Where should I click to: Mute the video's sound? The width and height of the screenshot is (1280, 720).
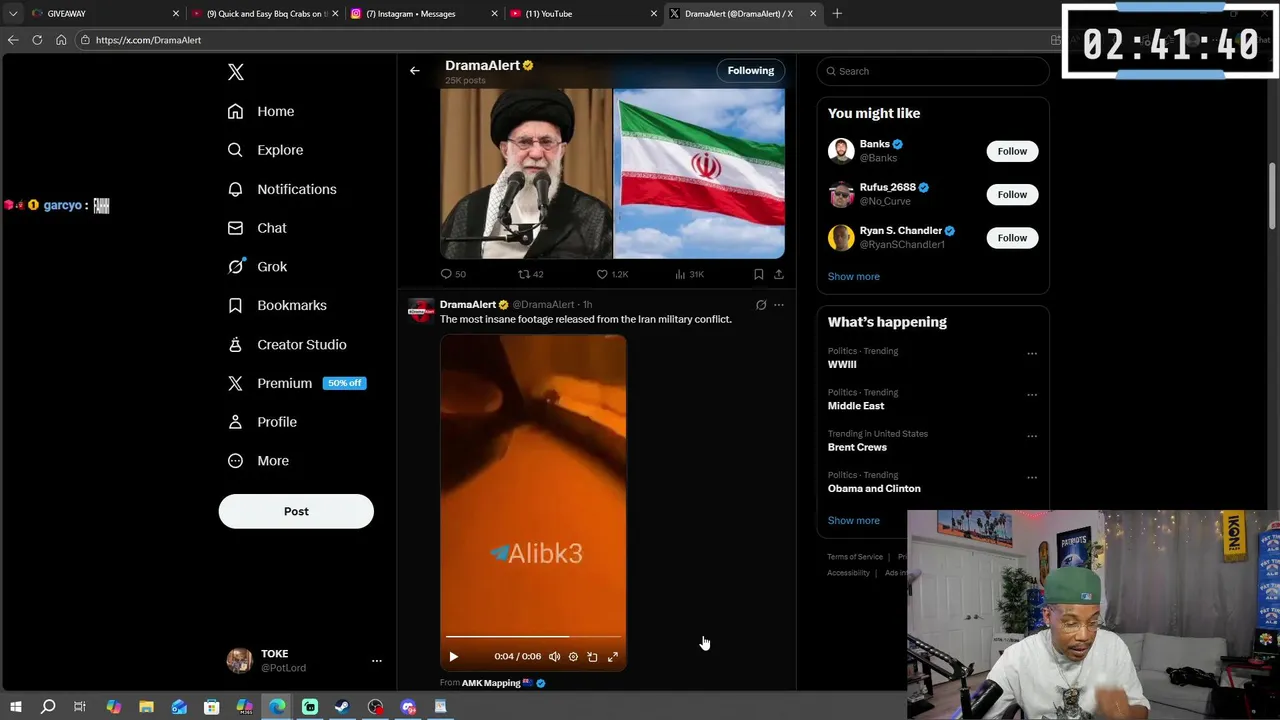[x=554, y=657]
